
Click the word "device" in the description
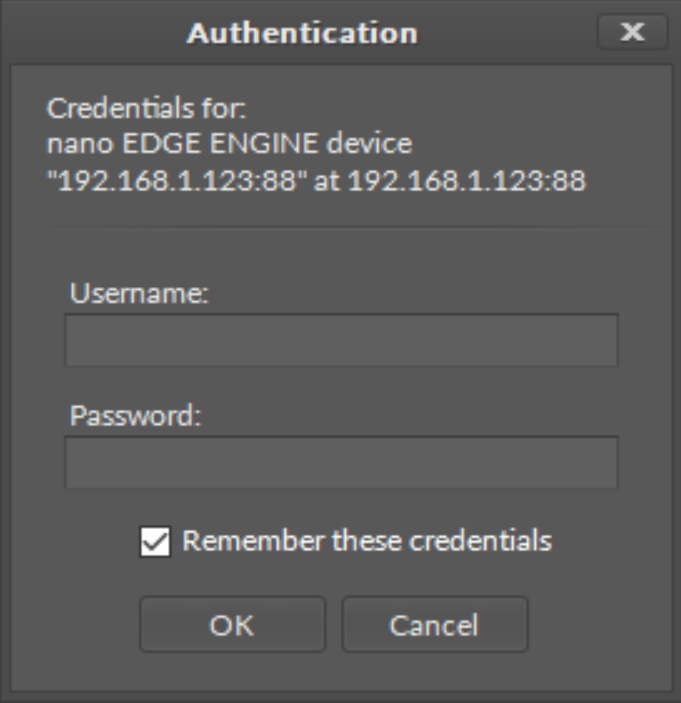pos(376,145)
